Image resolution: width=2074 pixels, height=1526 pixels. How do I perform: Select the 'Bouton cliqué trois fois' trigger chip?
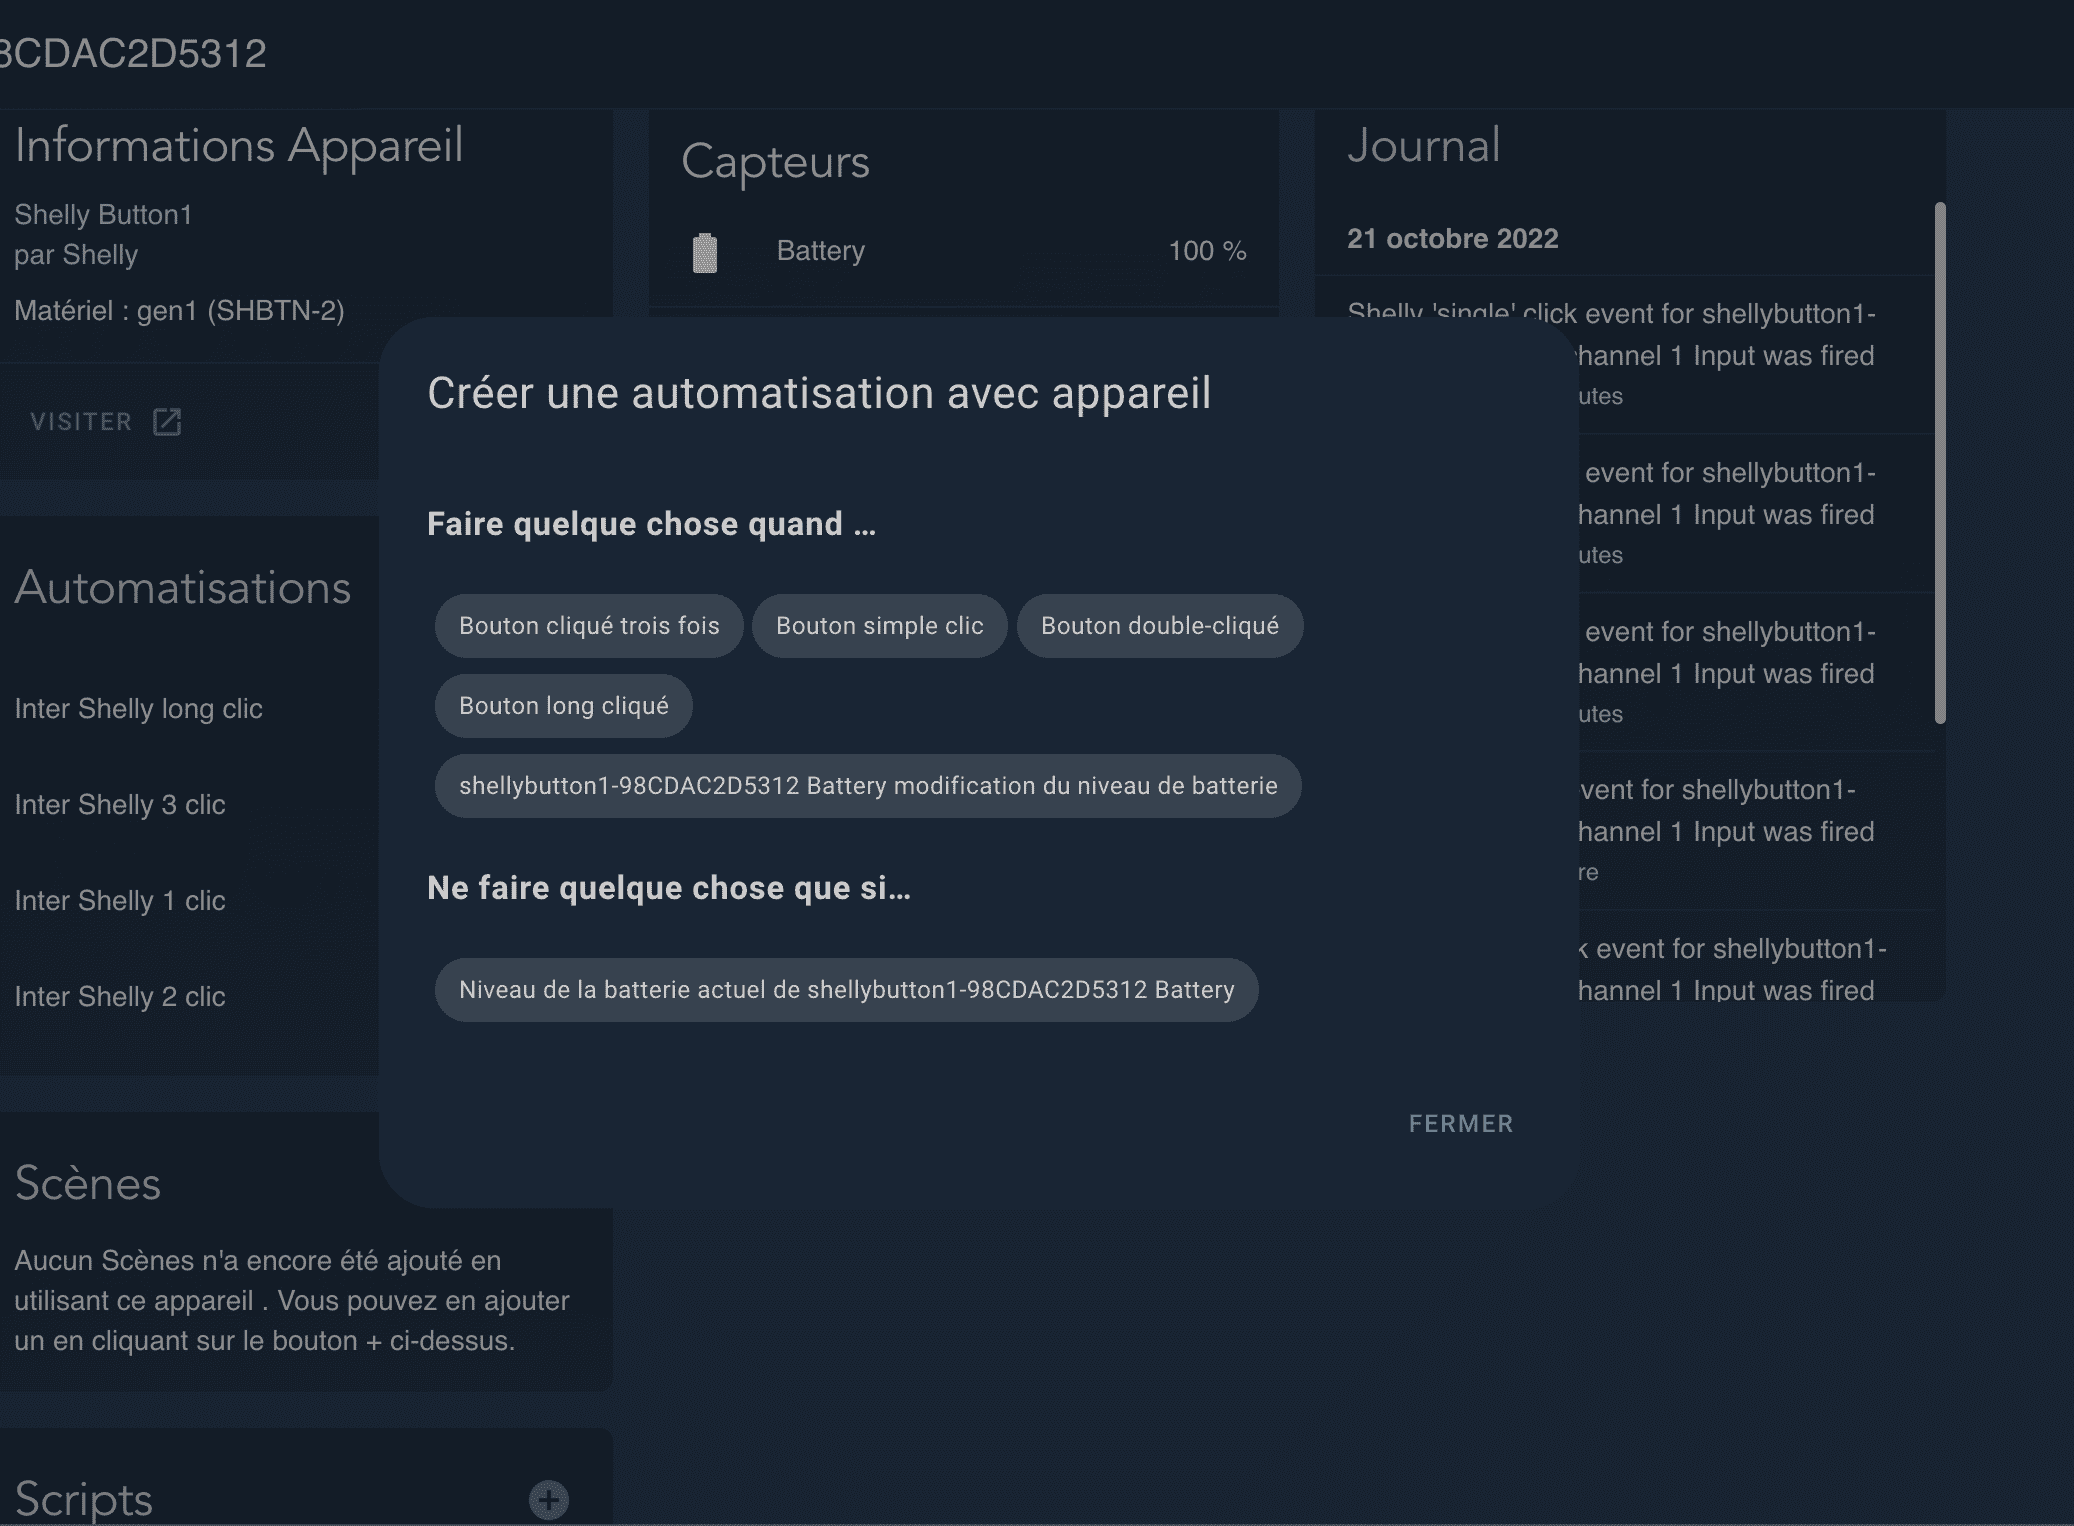pos(589,626)
